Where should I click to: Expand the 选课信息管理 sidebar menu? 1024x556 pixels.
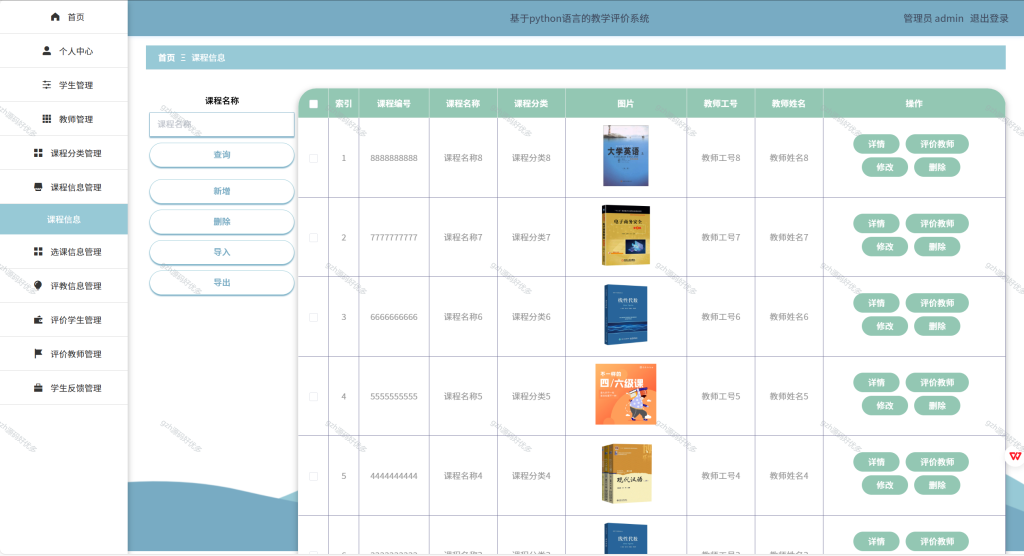[64, 252]
